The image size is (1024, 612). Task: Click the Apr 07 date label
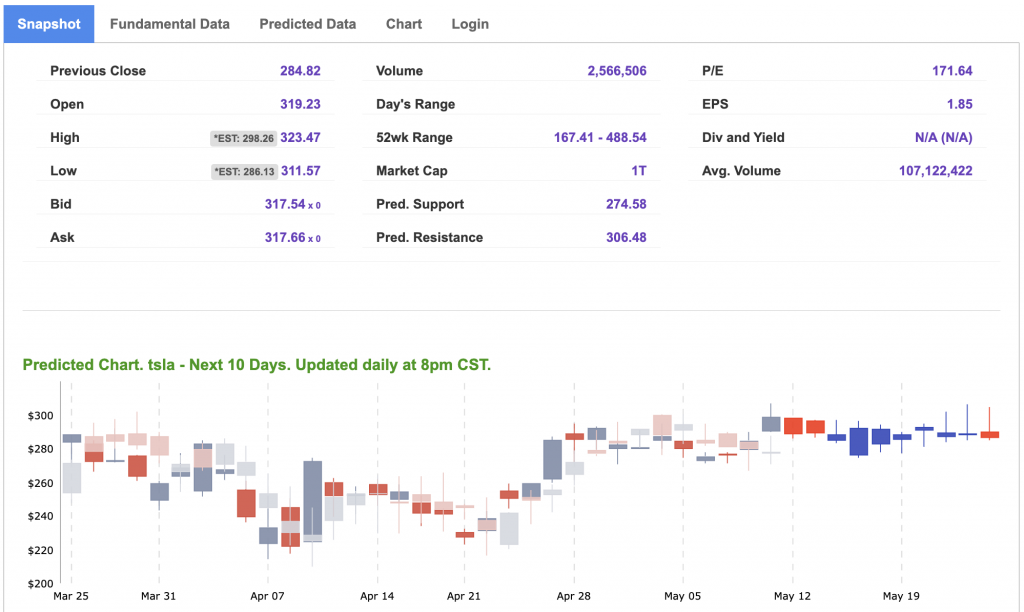tap(267, 596)
